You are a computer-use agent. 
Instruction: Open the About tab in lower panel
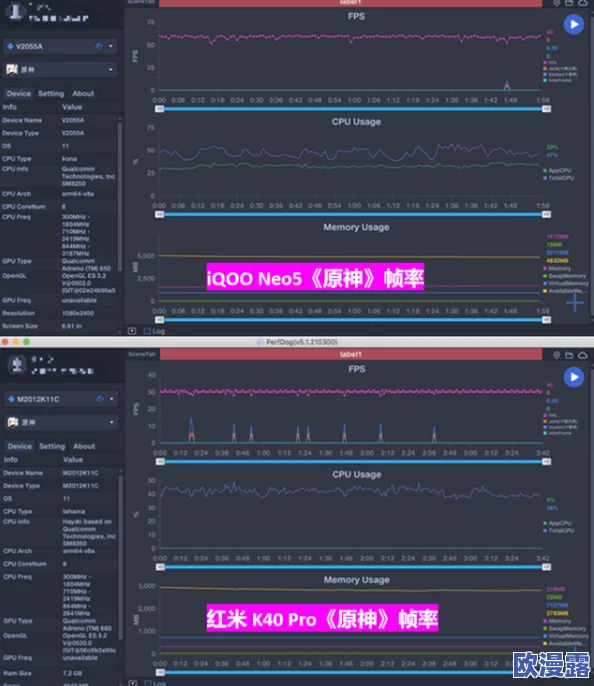point(84,446)
